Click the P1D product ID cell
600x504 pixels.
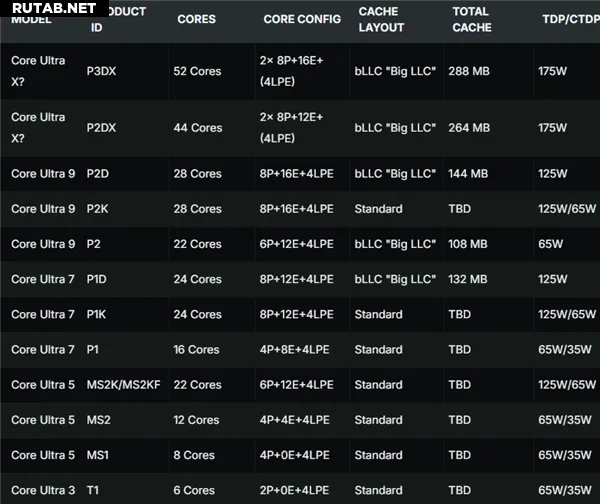tap(97, 279)
